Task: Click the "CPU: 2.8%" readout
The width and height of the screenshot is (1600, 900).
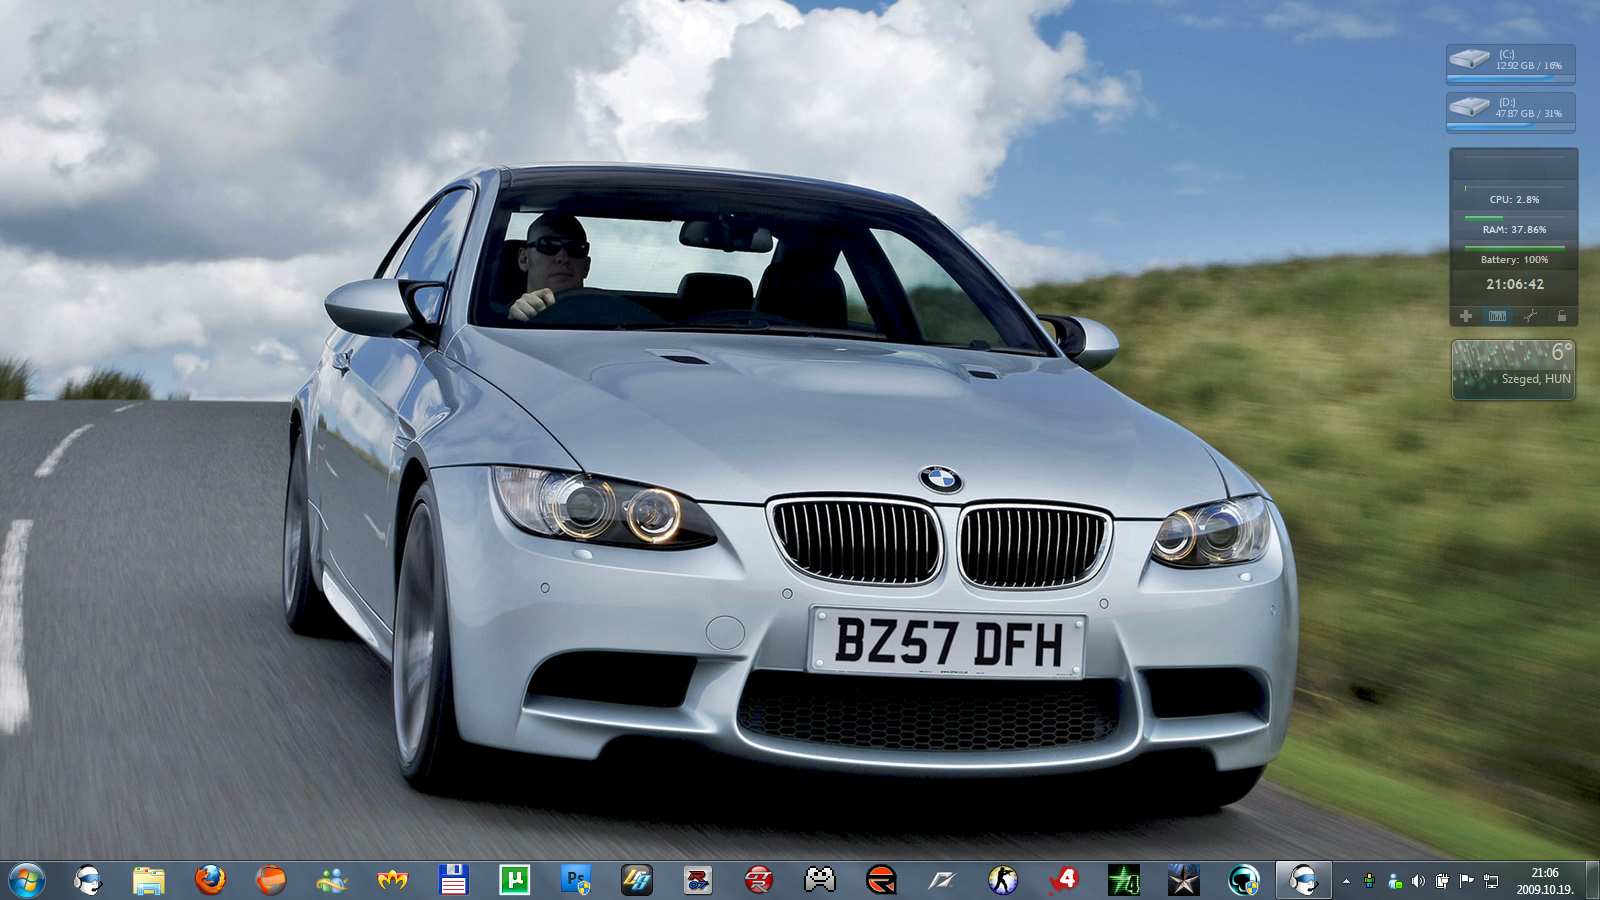Action: [1515, 200]
